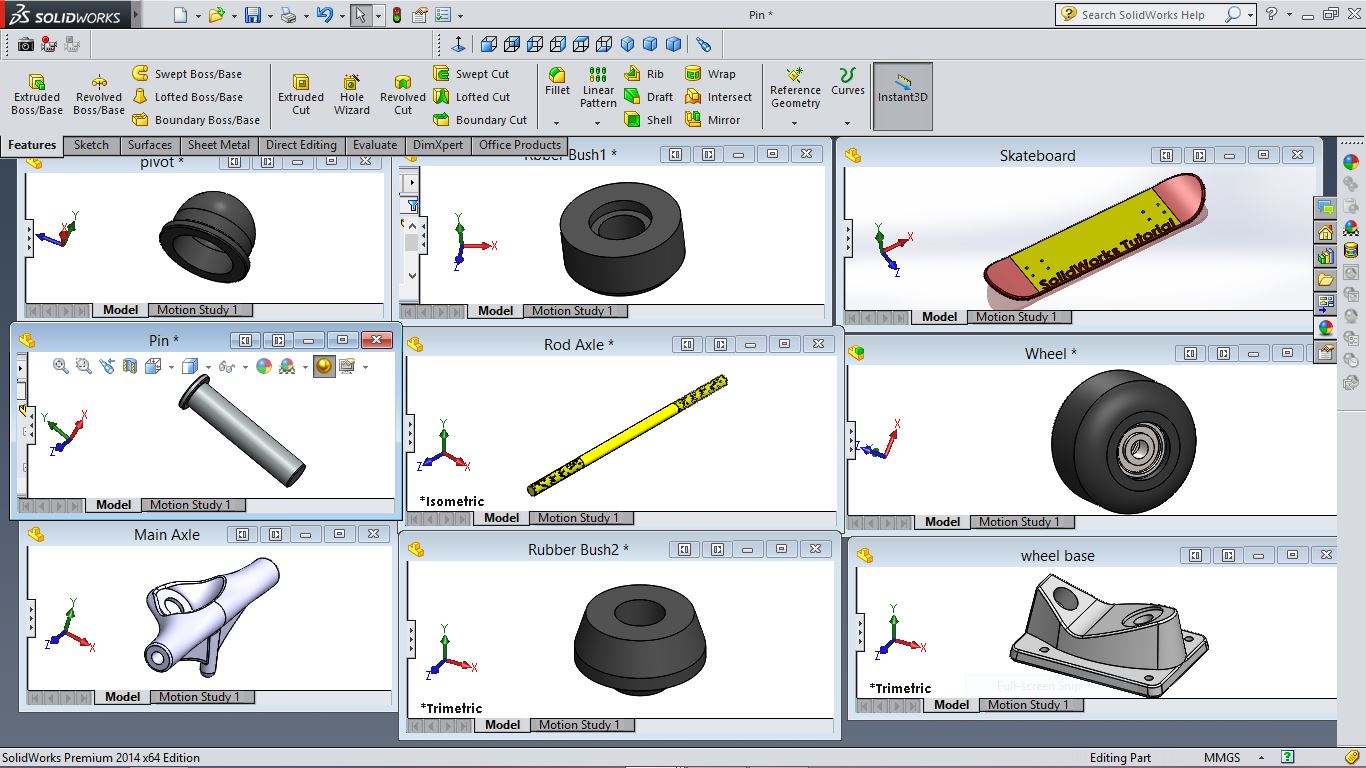
Task: Open the File Explorer task pane tab
Action: (x=1326, y=279)
